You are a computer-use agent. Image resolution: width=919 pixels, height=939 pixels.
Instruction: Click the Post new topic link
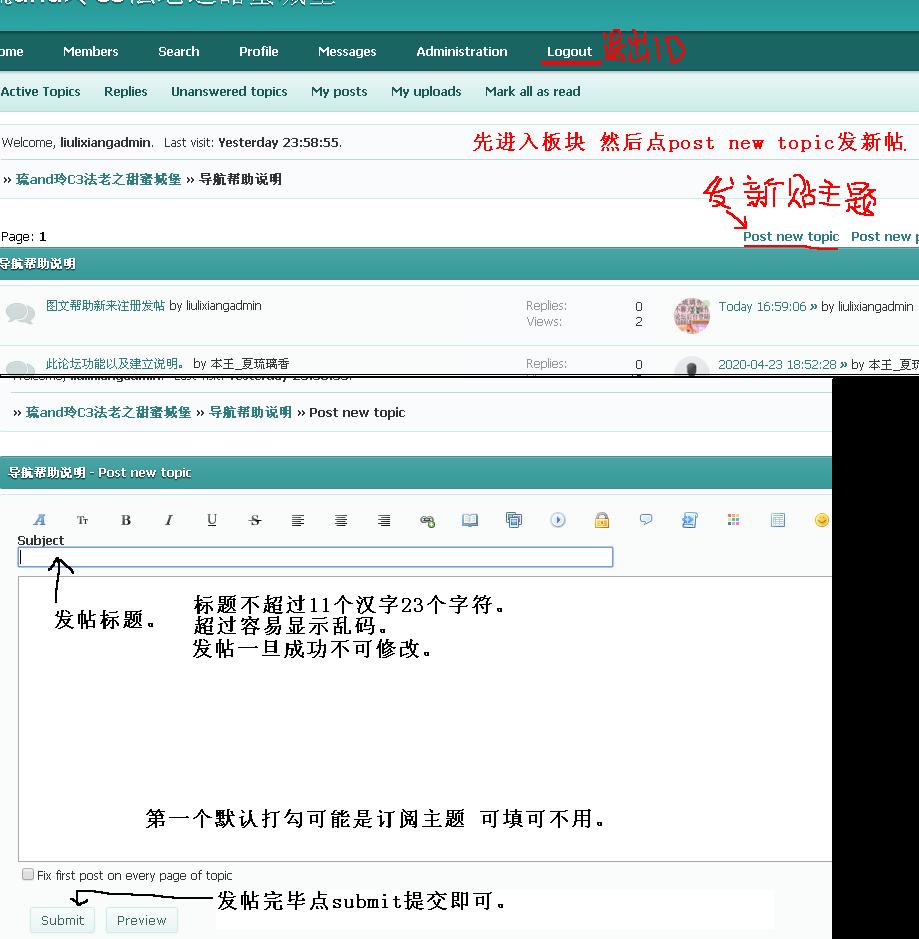click(x=791, y=237)
